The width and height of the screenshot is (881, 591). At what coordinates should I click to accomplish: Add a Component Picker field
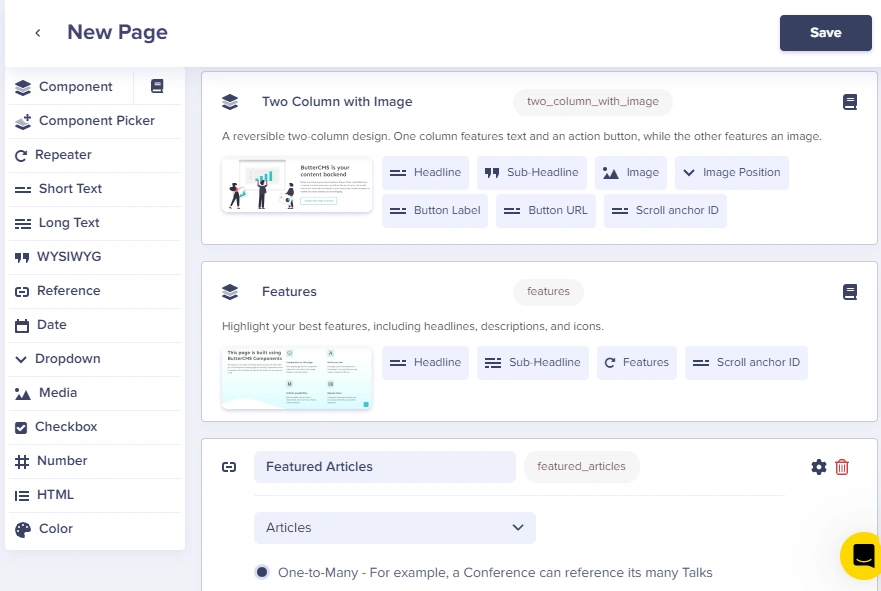[x=95, y=121]
